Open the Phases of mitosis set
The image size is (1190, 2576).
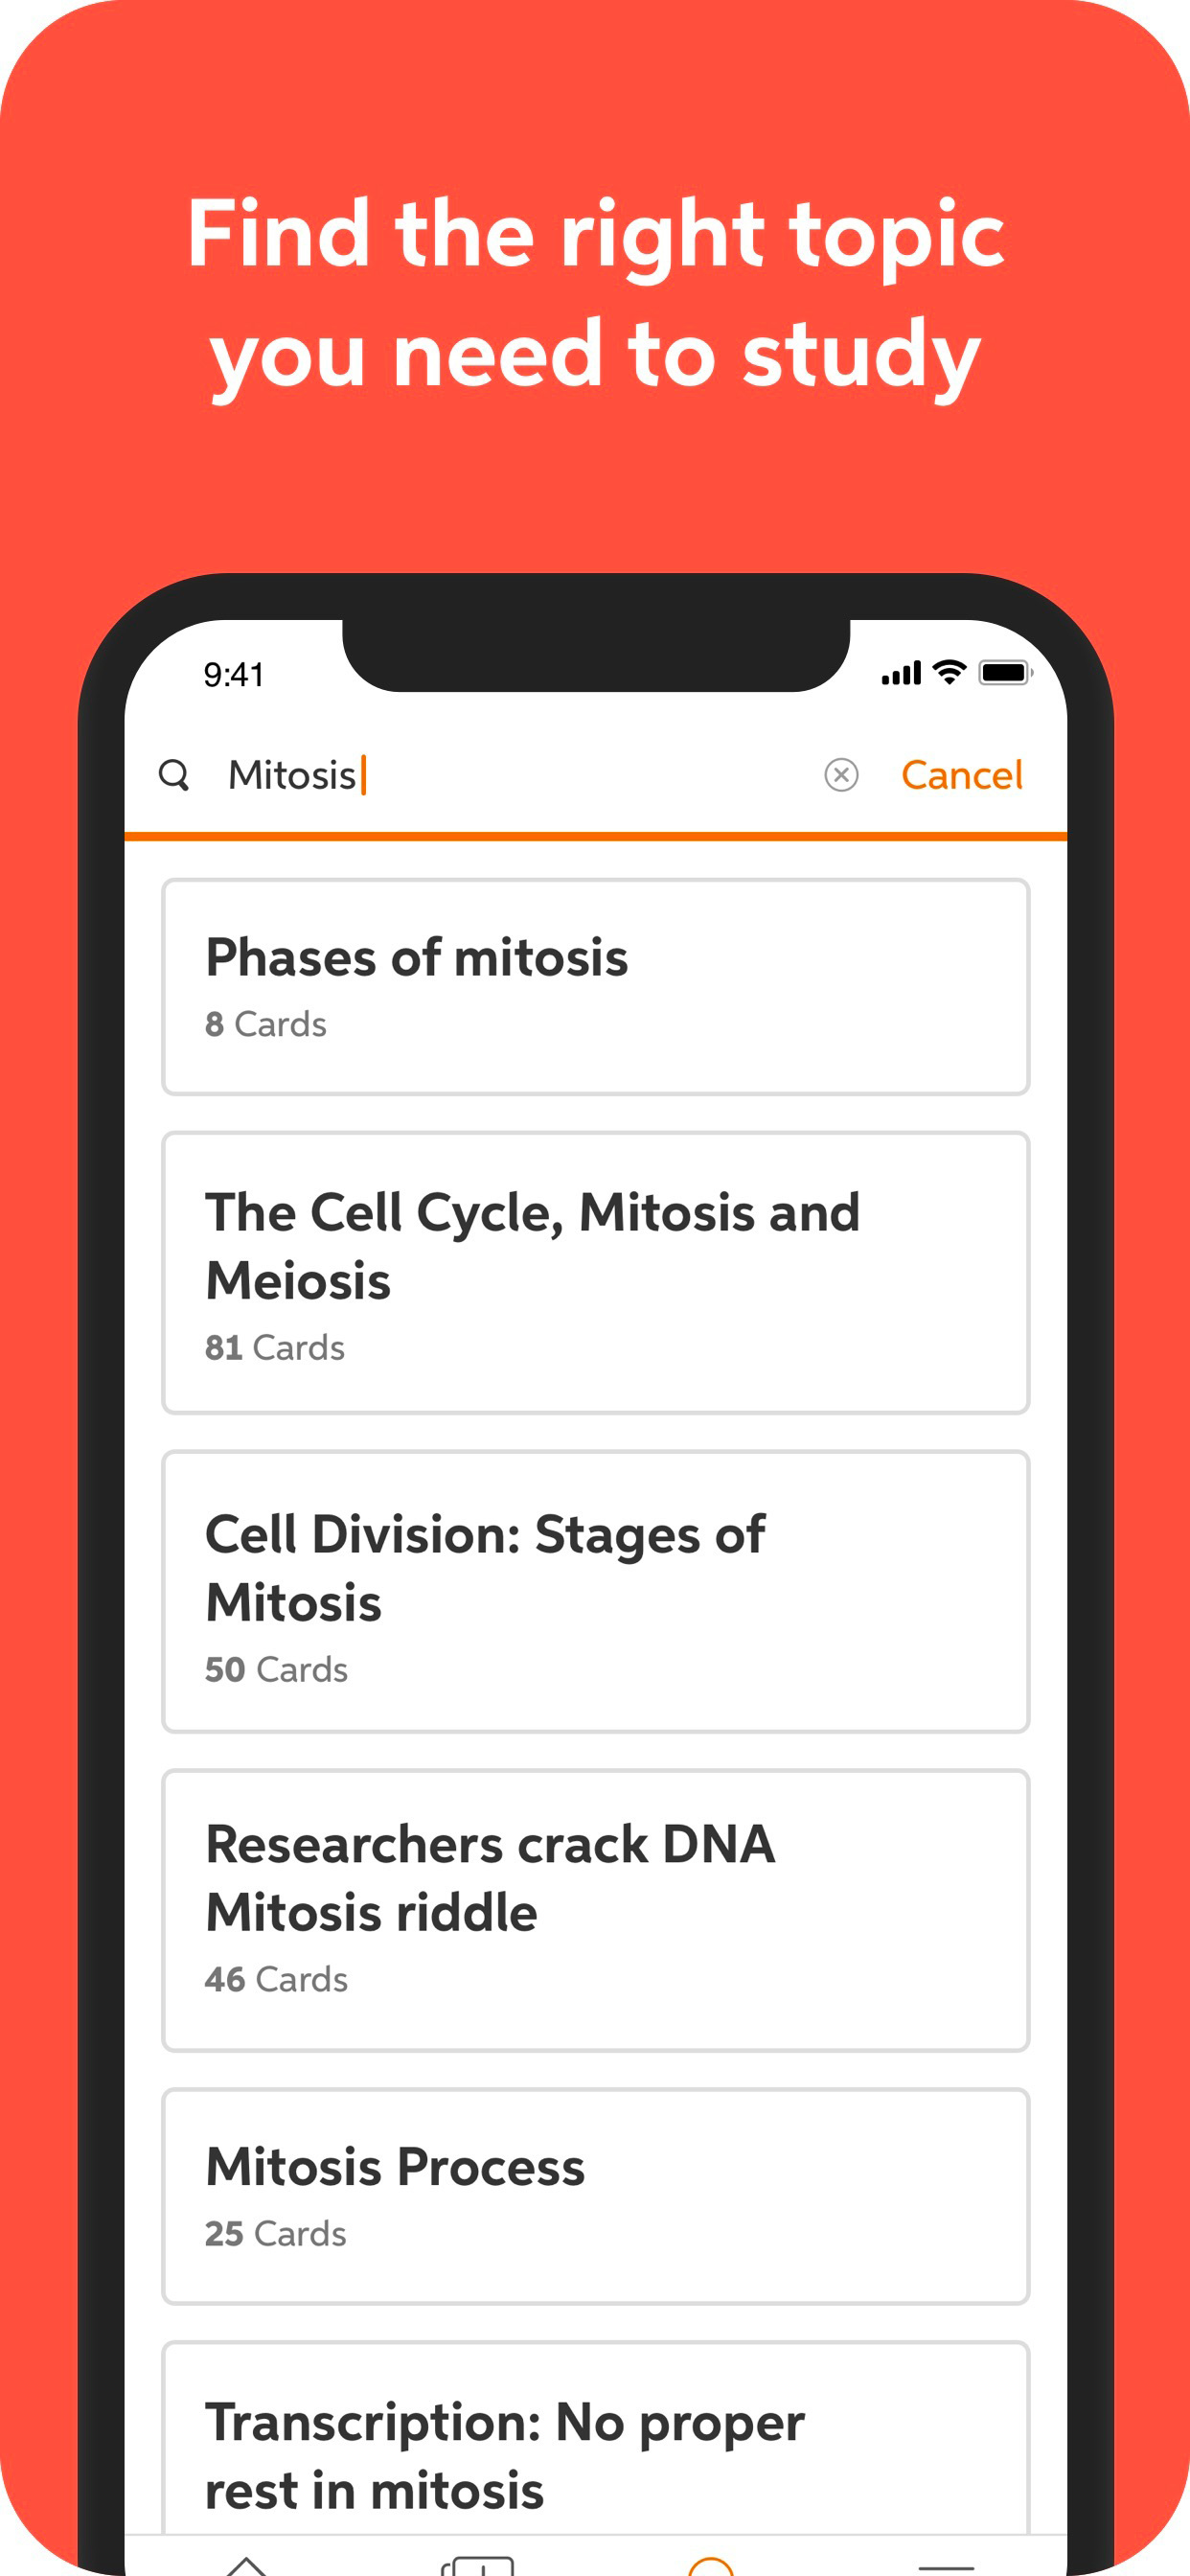595,987
